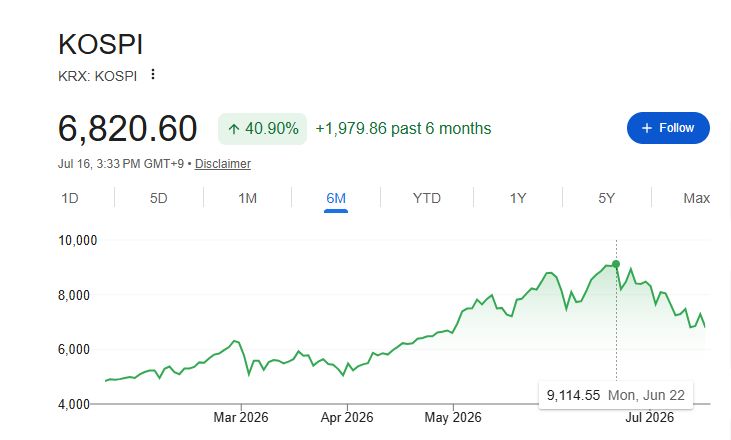Click the Apr 2026 axis label
The image size is (731, 440).
point(347,417)
